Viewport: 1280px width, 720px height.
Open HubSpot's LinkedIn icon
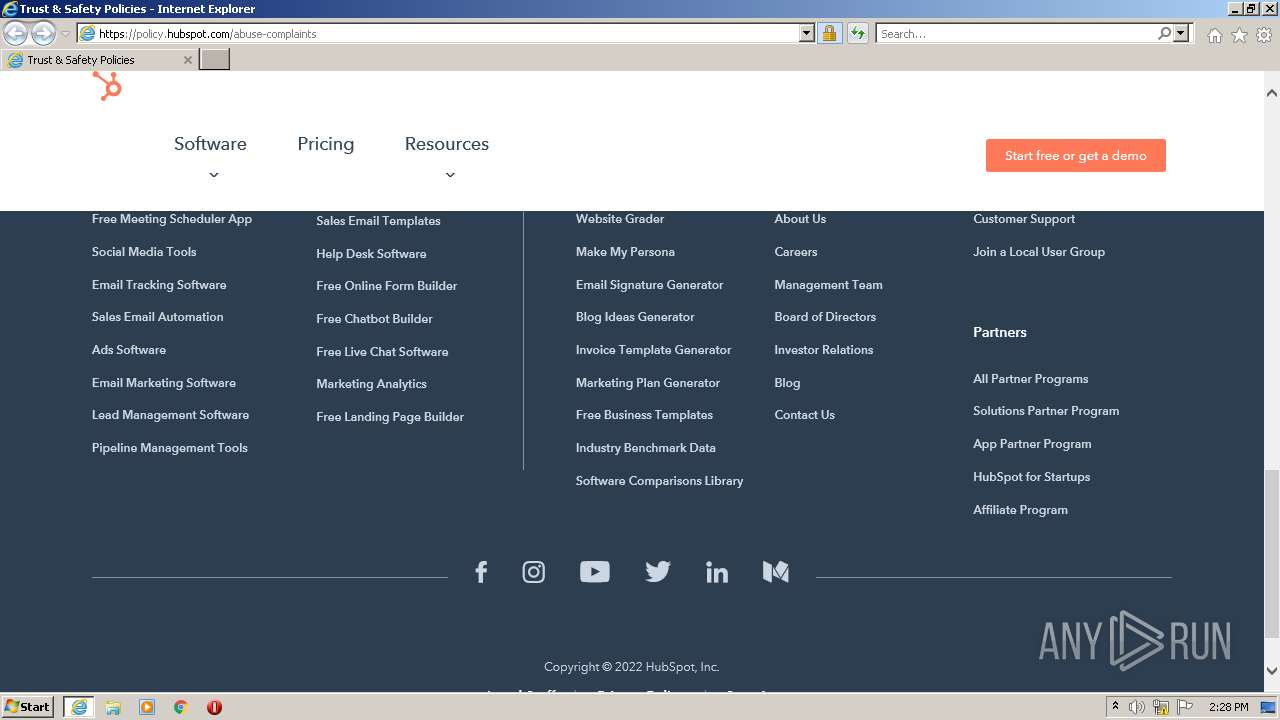click(x=717, y=572)
